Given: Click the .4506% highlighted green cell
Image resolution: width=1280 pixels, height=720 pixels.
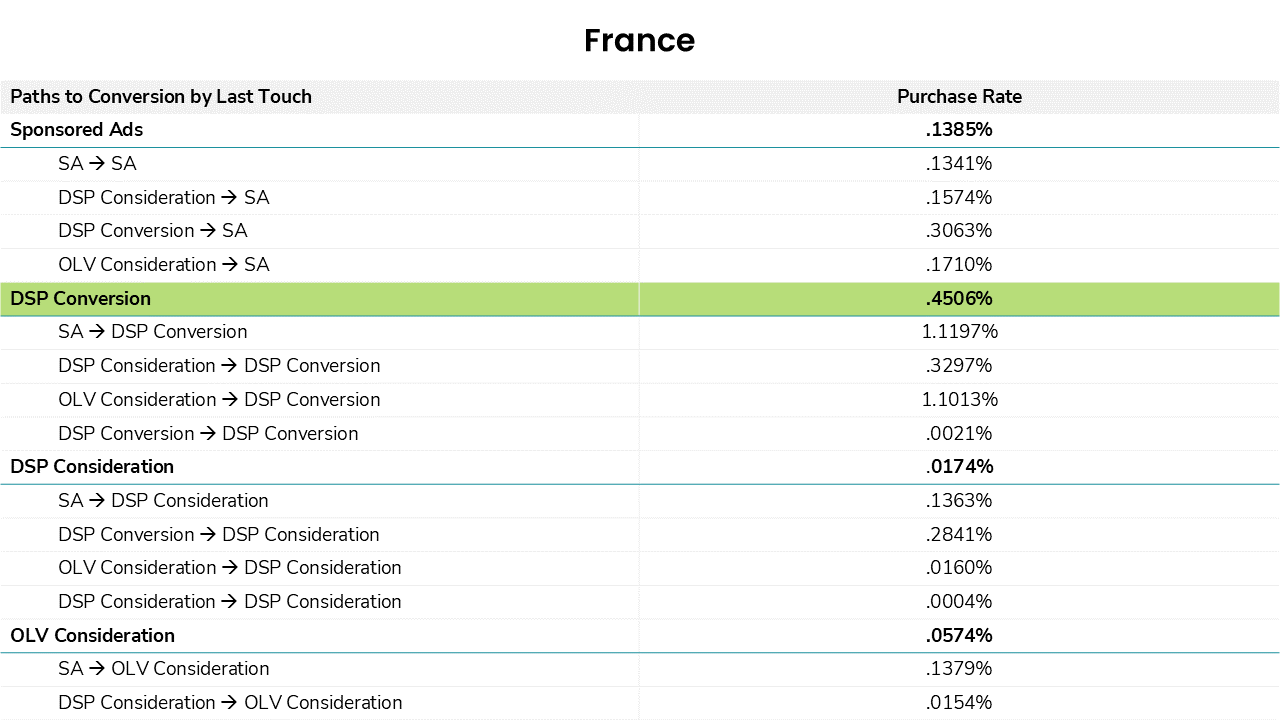Looking at the screenshot, I should point(959,299).
